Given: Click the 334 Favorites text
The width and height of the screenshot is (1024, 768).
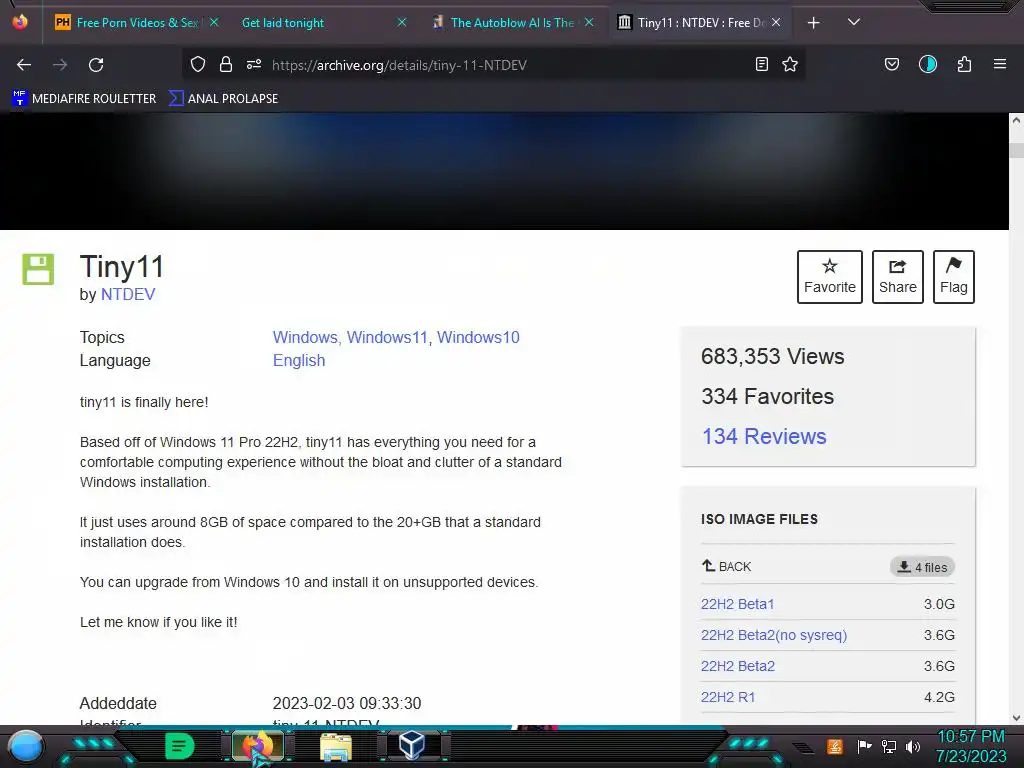Looking at the screenshot, I should [x=767, y=396].
